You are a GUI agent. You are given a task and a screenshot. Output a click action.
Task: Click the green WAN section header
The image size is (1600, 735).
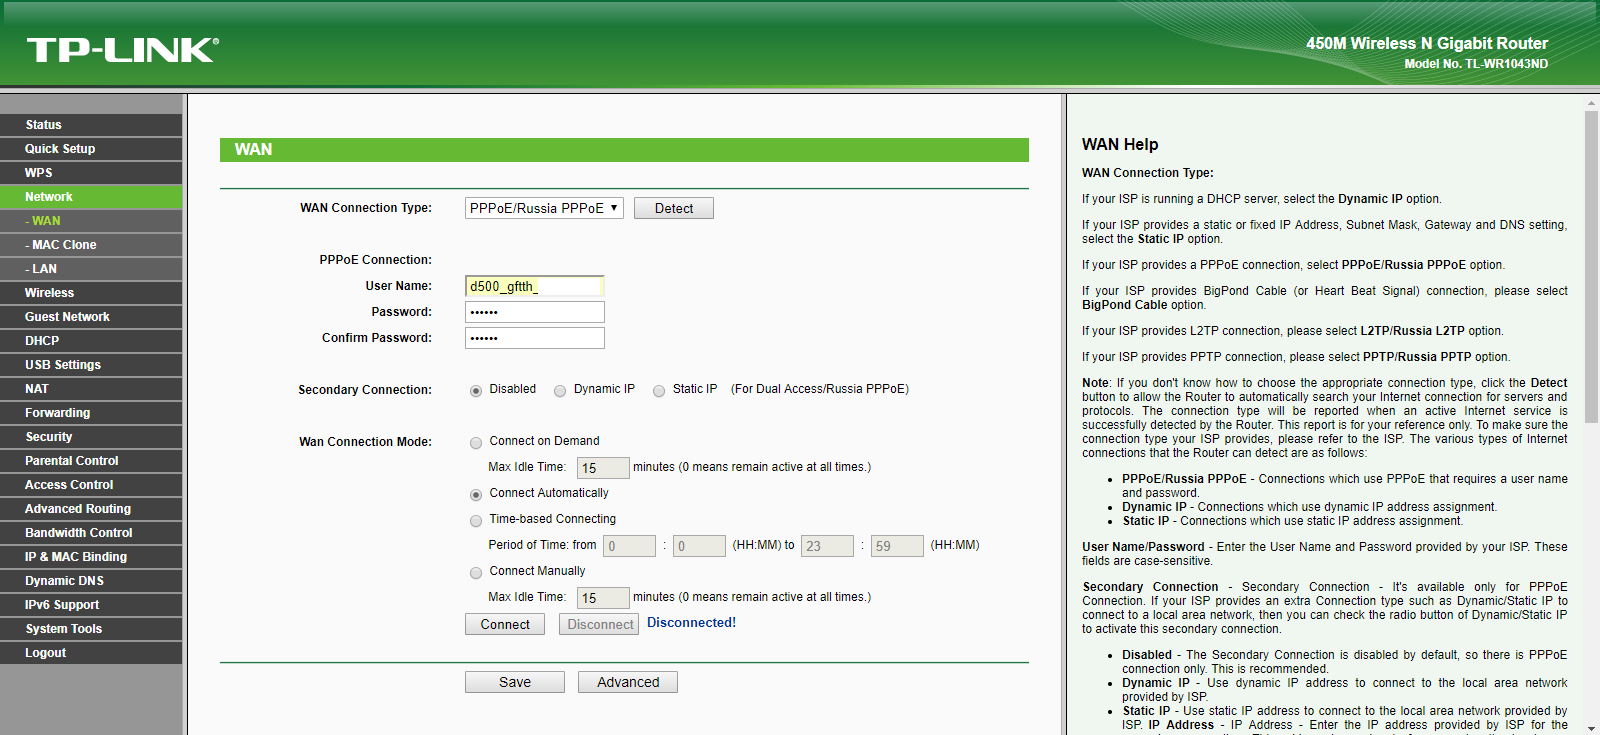[624, 150]
